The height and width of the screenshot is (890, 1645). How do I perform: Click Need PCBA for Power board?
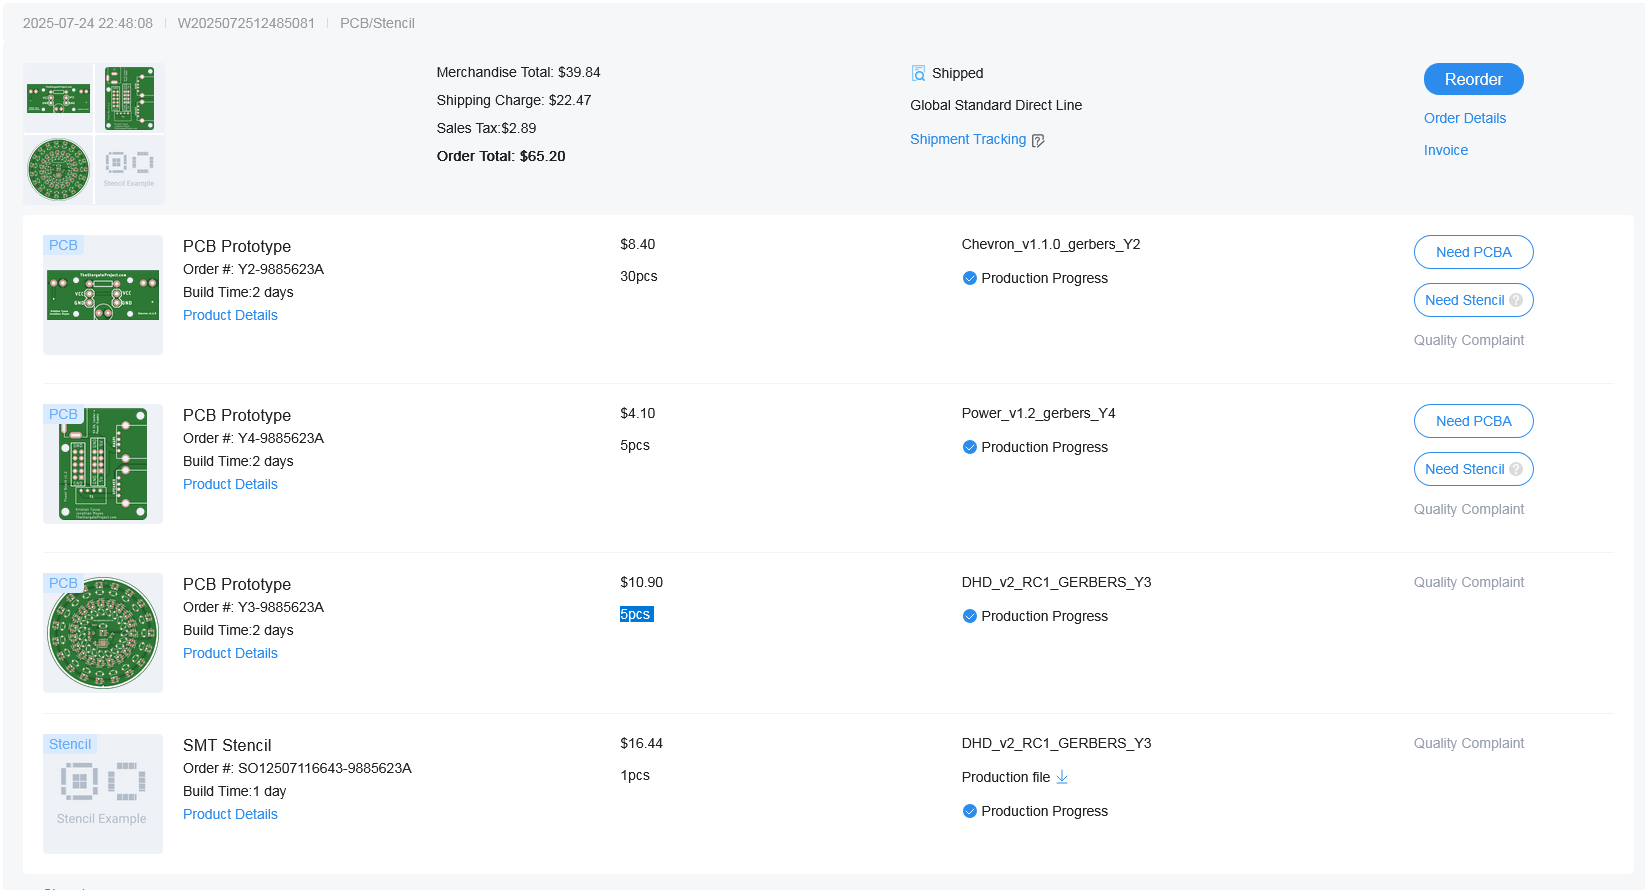1473,421
